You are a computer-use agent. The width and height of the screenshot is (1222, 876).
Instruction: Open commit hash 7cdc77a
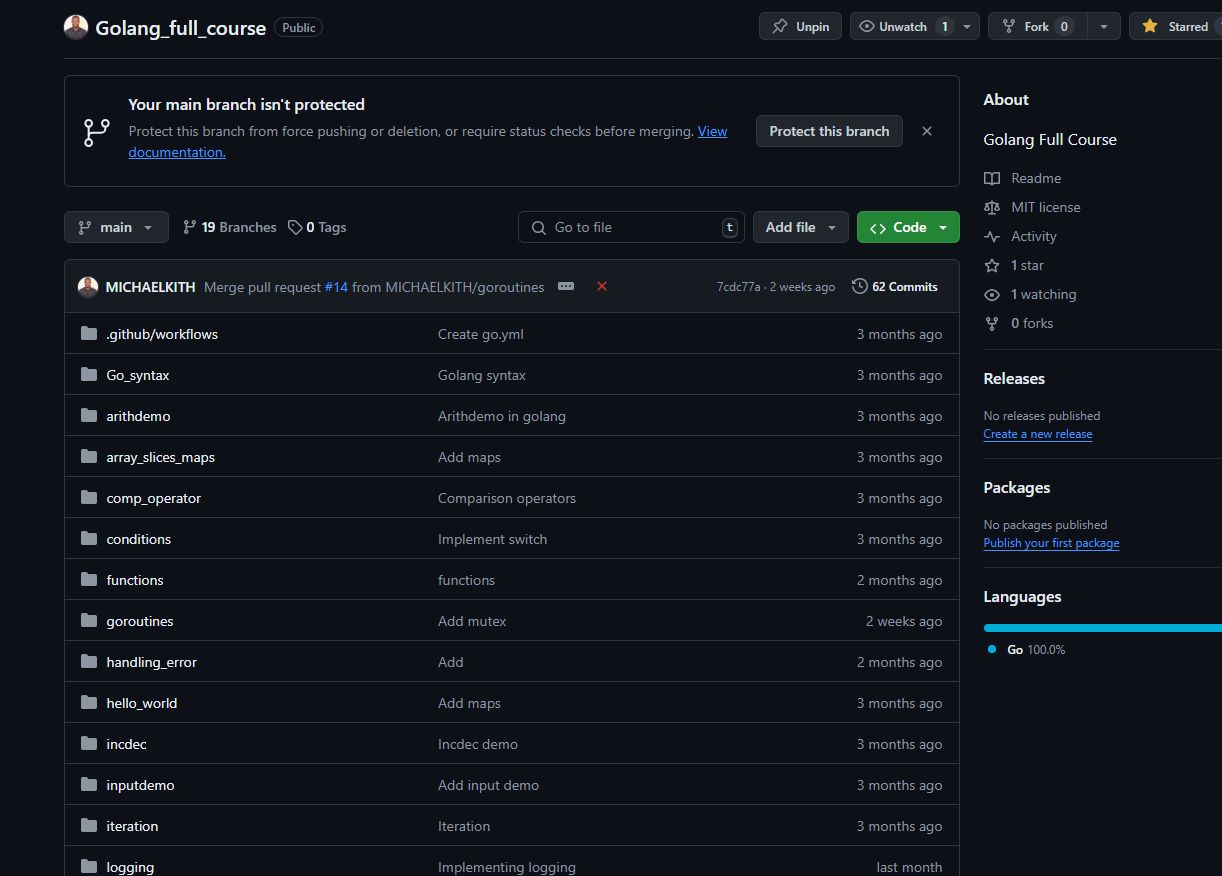pyautogui.click(x=739, y=287)
